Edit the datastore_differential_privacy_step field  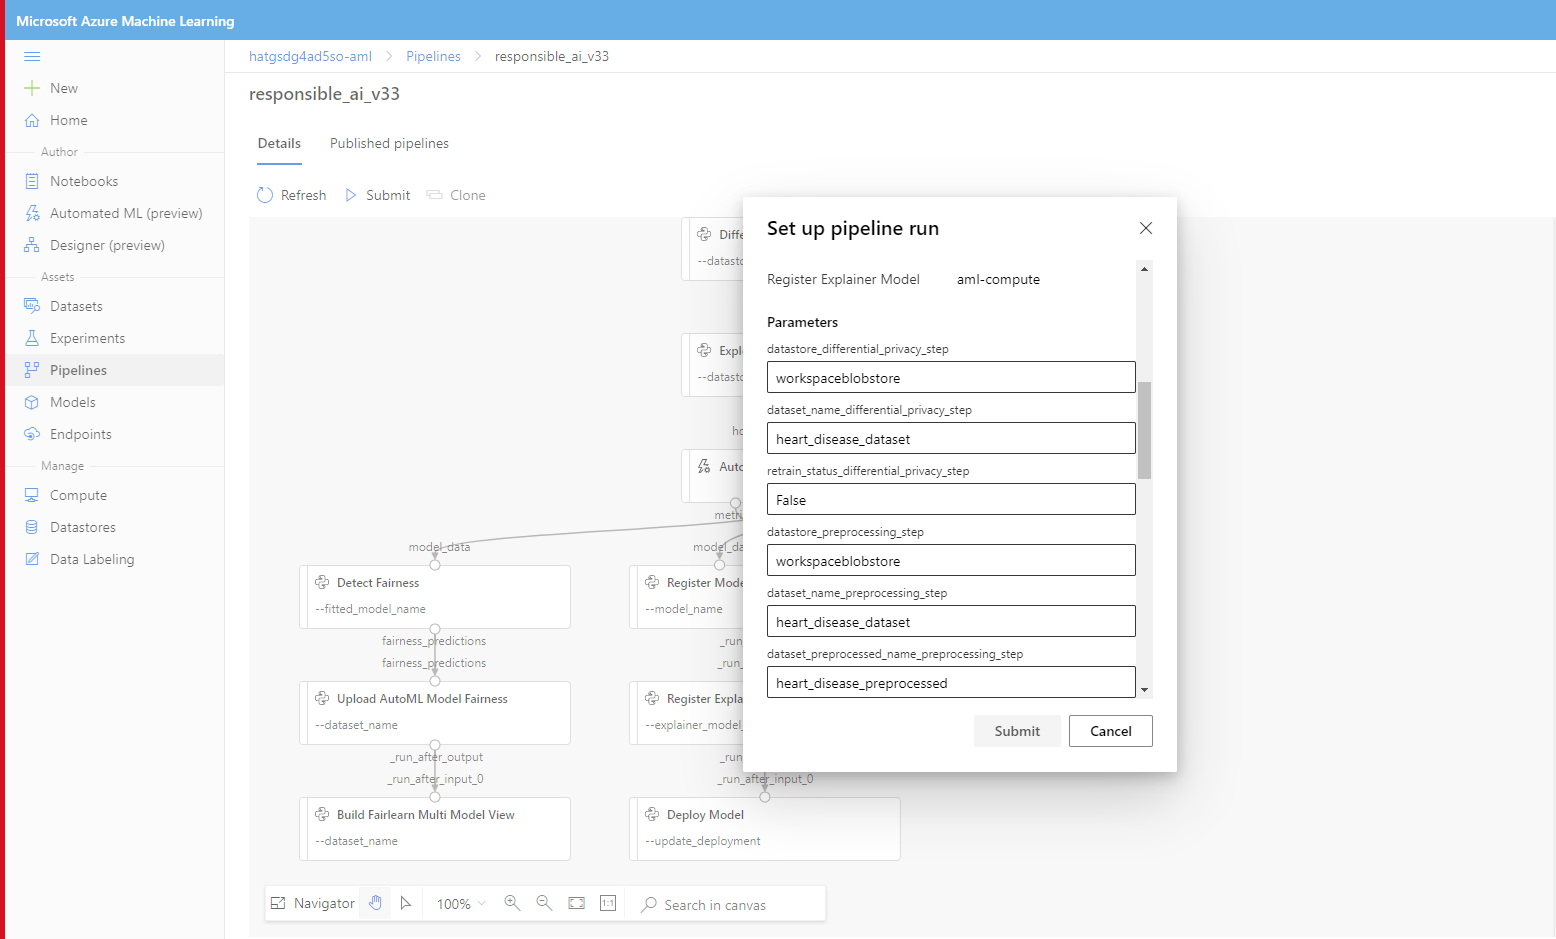[x=951, y=377]
